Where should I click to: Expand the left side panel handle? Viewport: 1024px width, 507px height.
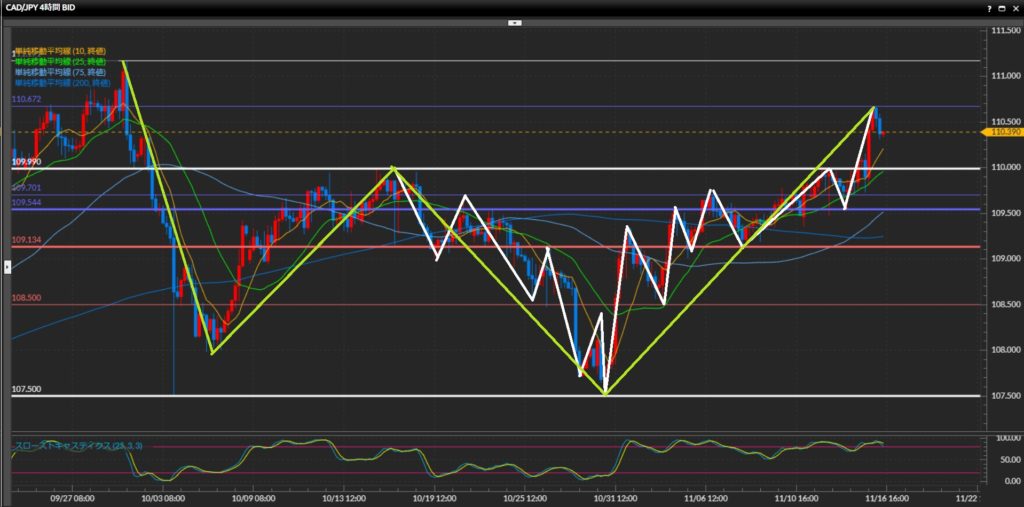(x=7, y=266)
